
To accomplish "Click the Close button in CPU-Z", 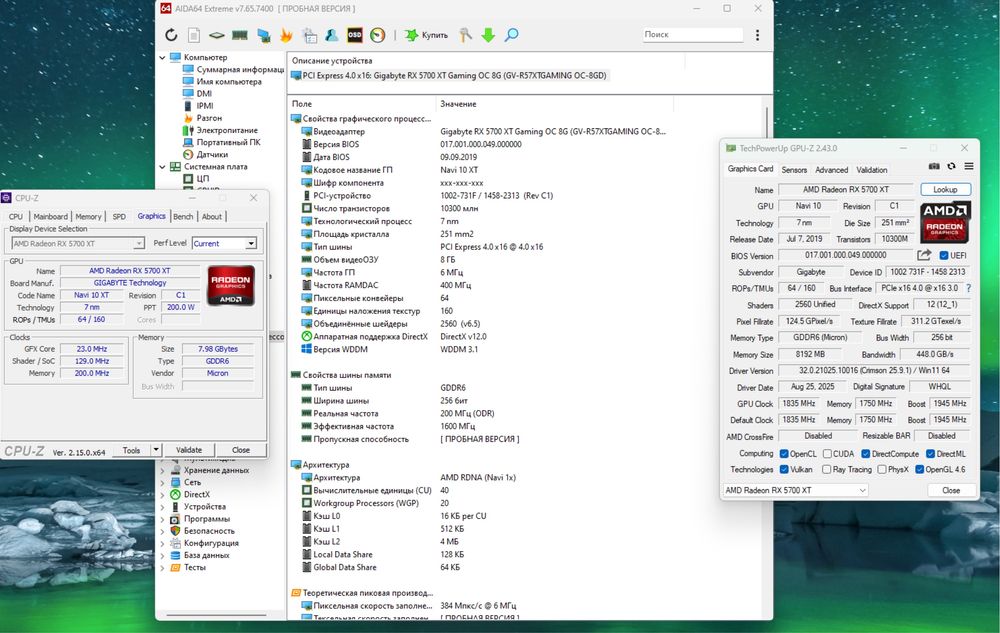I will [241, 450].
